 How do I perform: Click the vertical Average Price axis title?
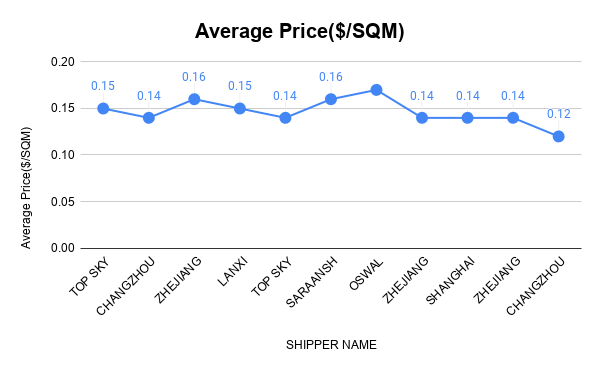26,188
